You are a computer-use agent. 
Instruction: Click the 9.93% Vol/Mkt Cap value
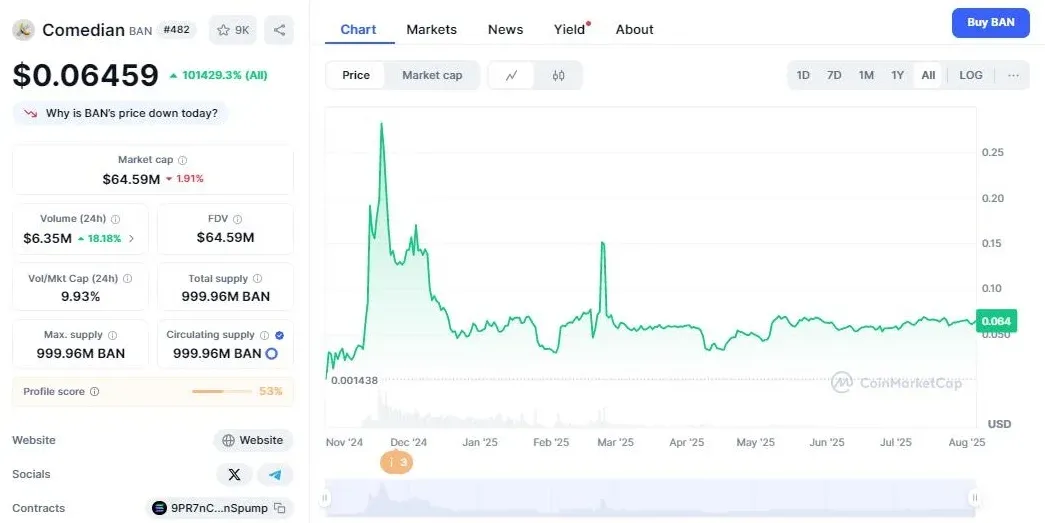point(81,297)
